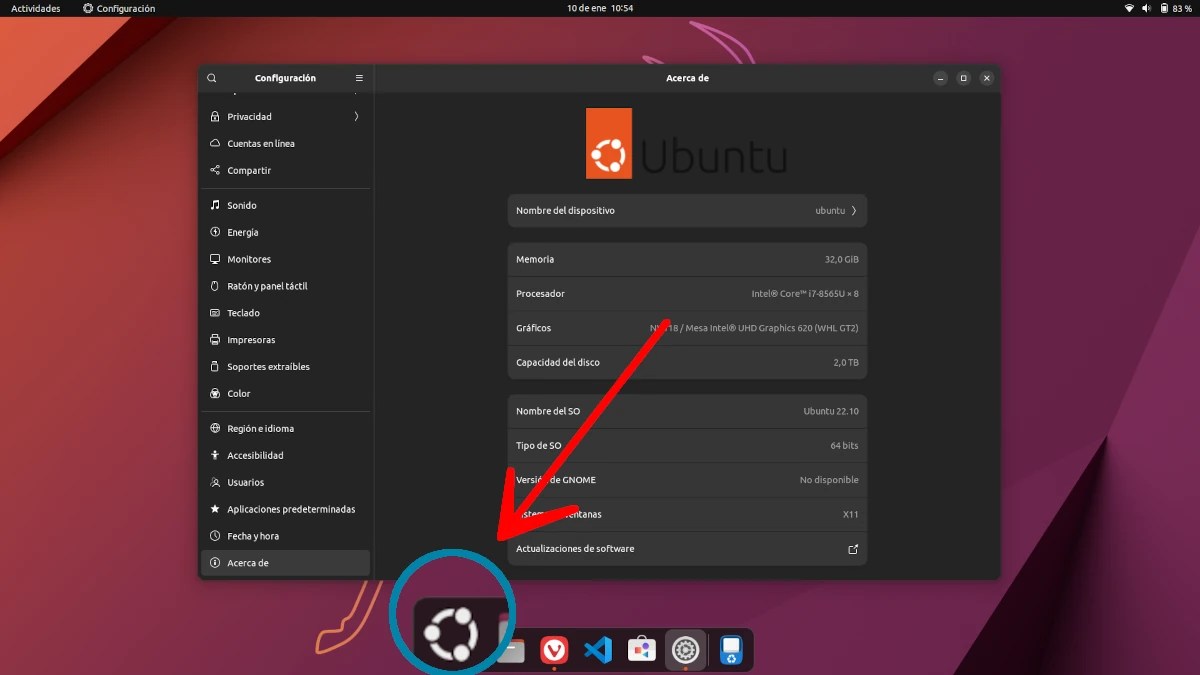
Task: Open the Files folder icon in the dock
Action: click(x=510, y=649)
